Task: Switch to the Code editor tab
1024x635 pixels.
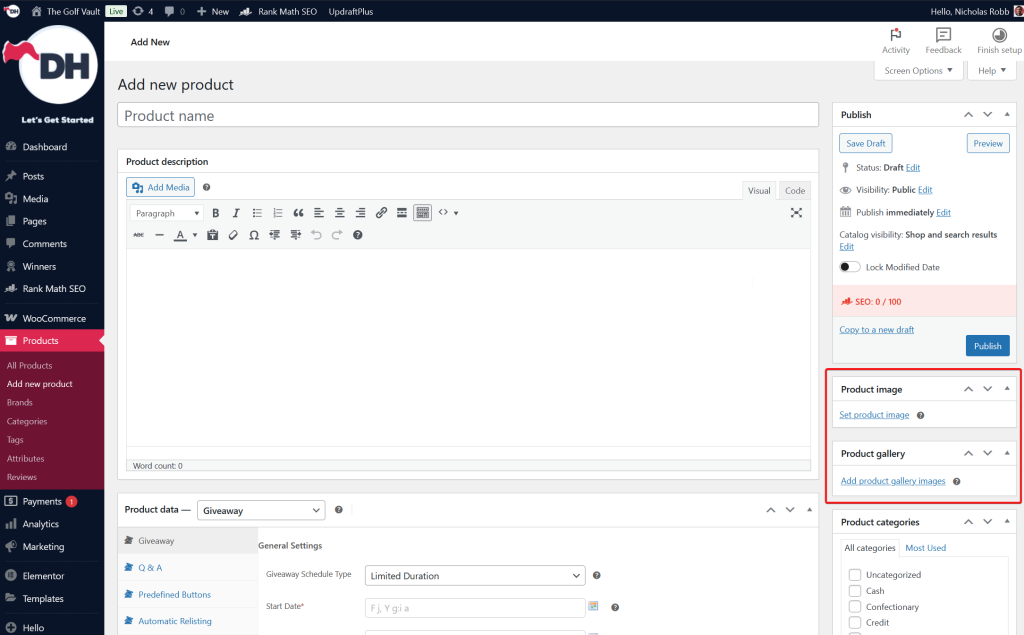Action: coord(794,191)
